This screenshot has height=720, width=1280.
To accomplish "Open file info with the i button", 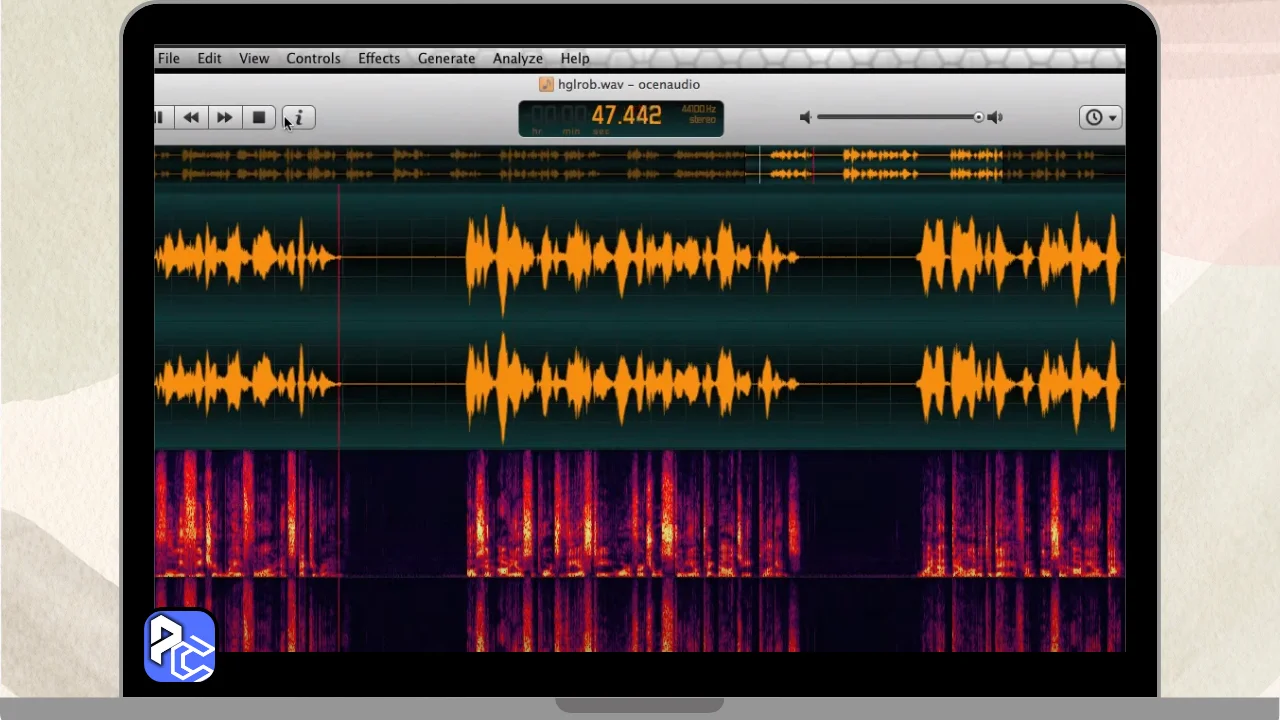I will pos(298,118).
